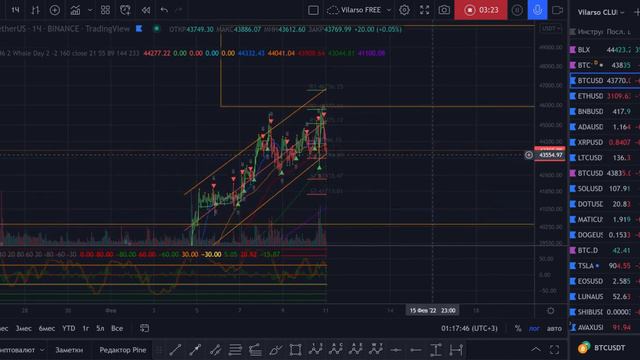Select the horizontal line tool
Image resolution: width=640 pixels, height=360 pixels.
point(396,350)
